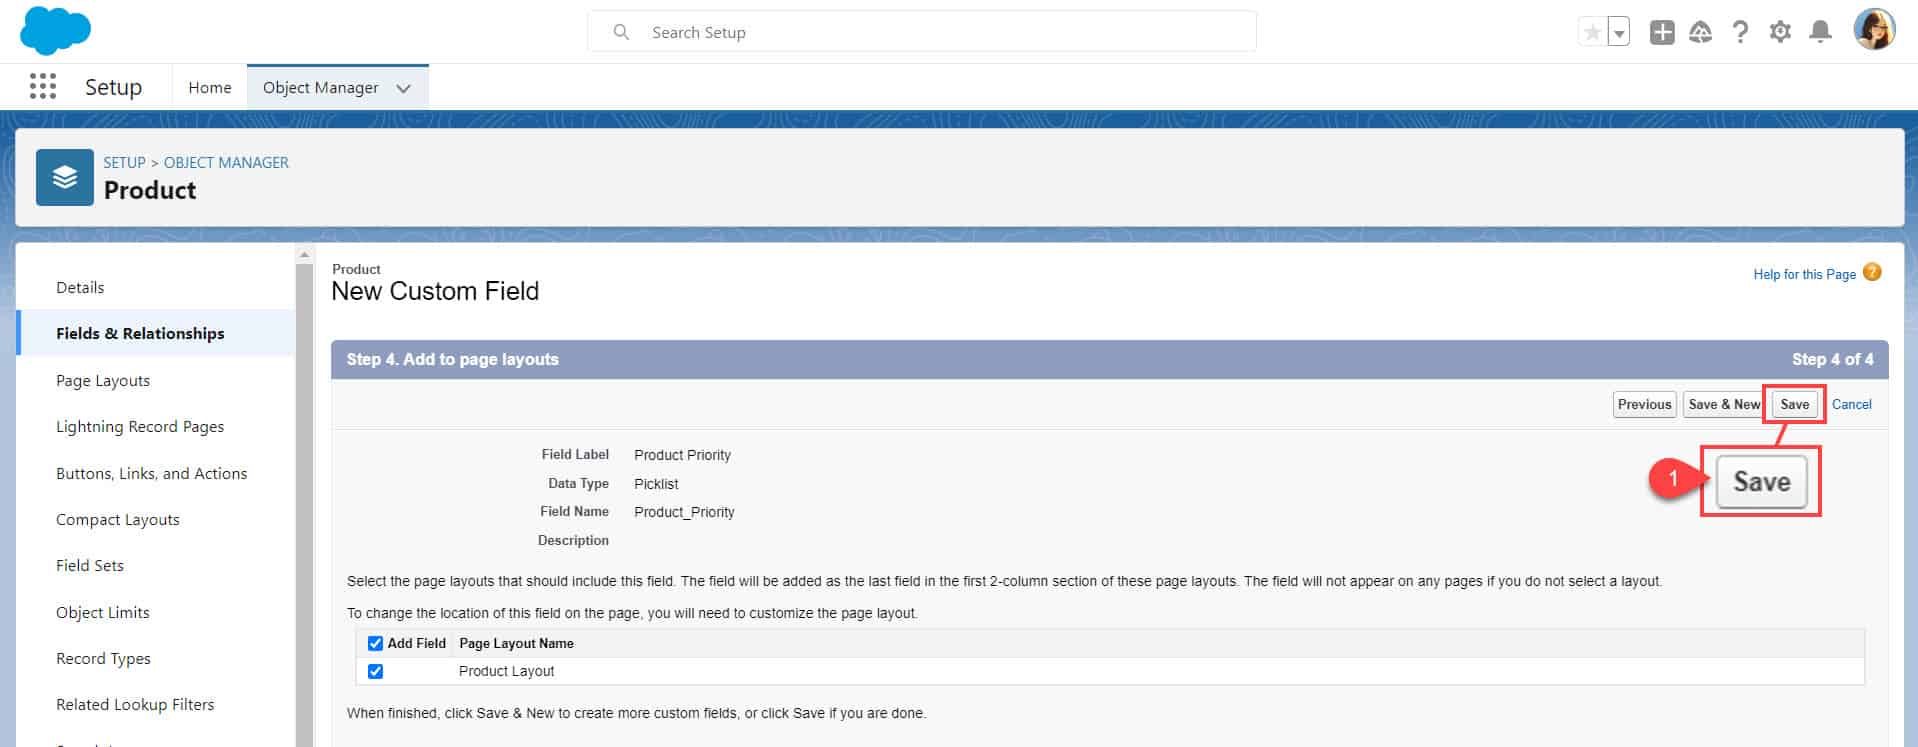Click the Product object layers icon

click(x=65, y=177)
